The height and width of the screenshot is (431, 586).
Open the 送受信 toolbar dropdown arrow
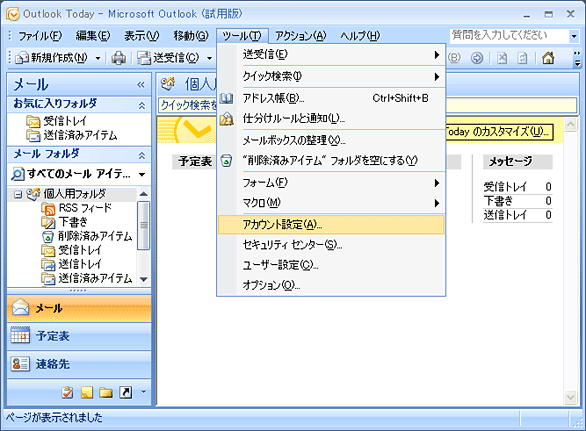[x=210, y=58]
